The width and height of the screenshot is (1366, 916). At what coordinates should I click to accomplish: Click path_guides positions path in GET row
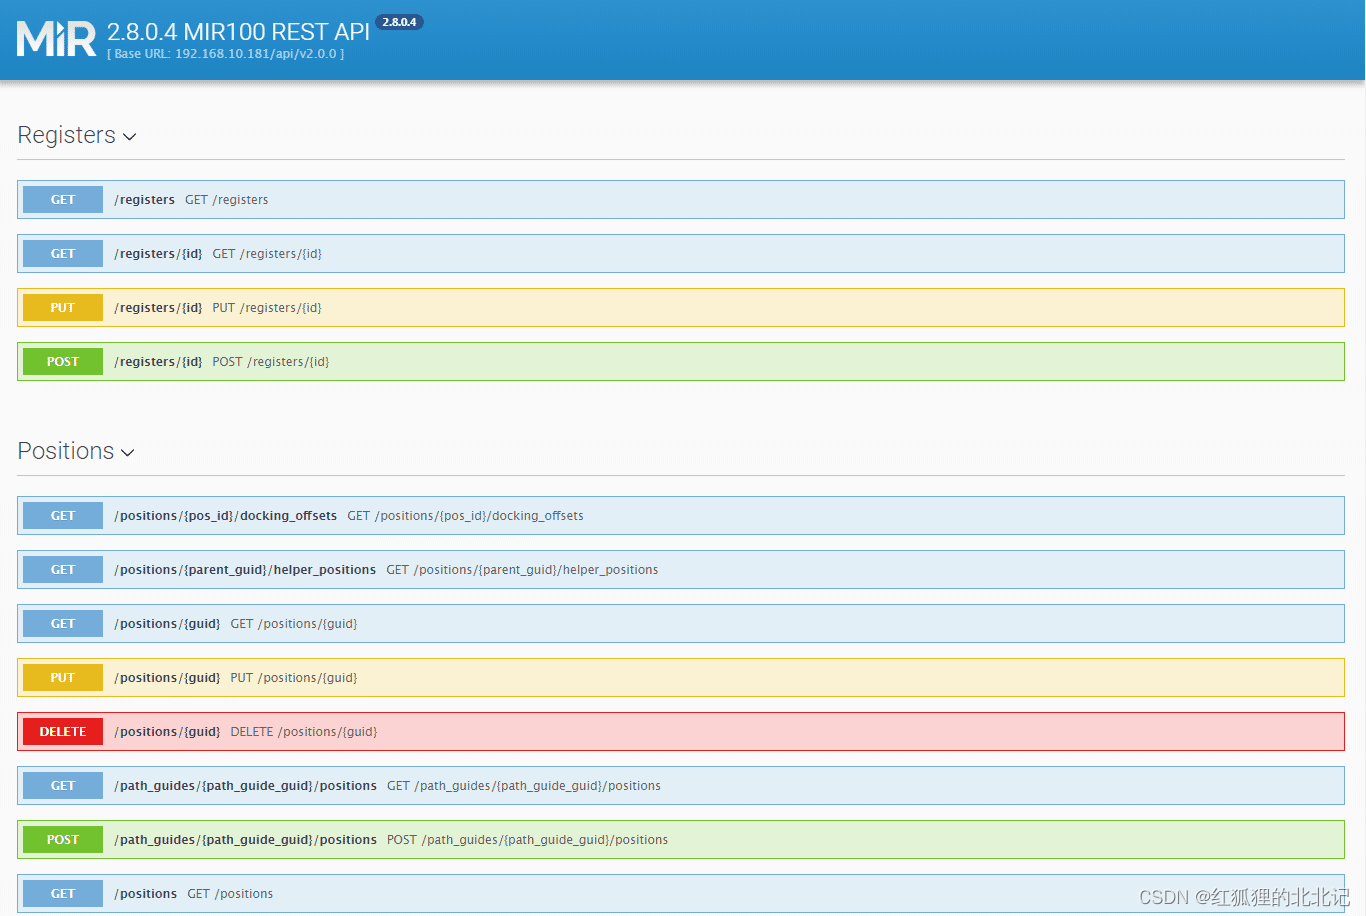coord(245,786)
